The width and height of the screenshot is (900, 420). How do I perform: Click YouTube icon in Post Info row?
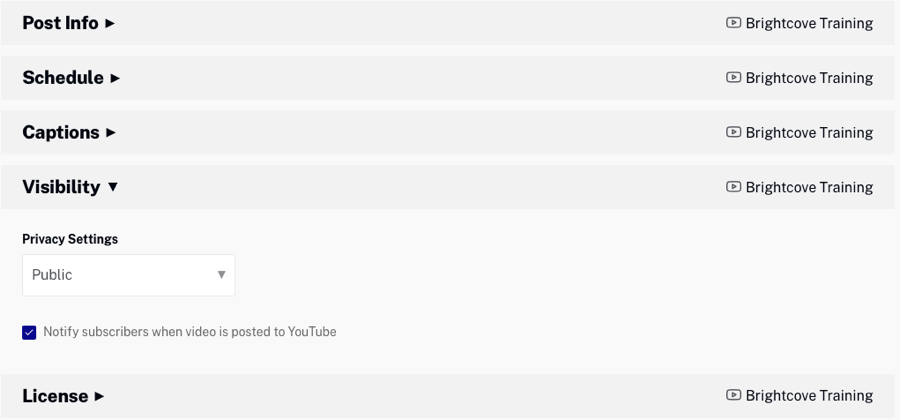pos(733,23)
